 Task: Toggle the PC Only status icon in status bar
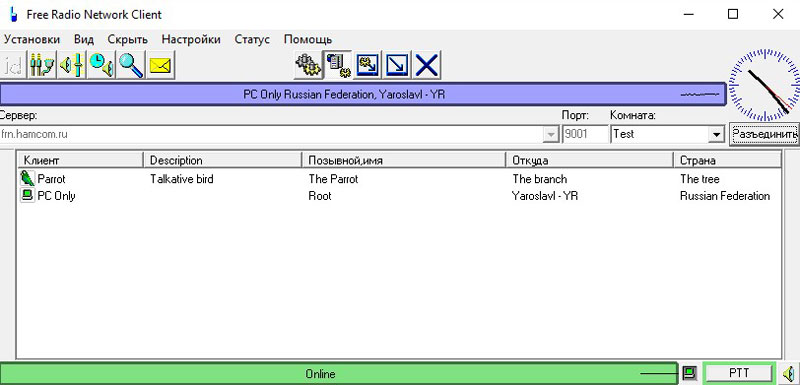[689, 373]
